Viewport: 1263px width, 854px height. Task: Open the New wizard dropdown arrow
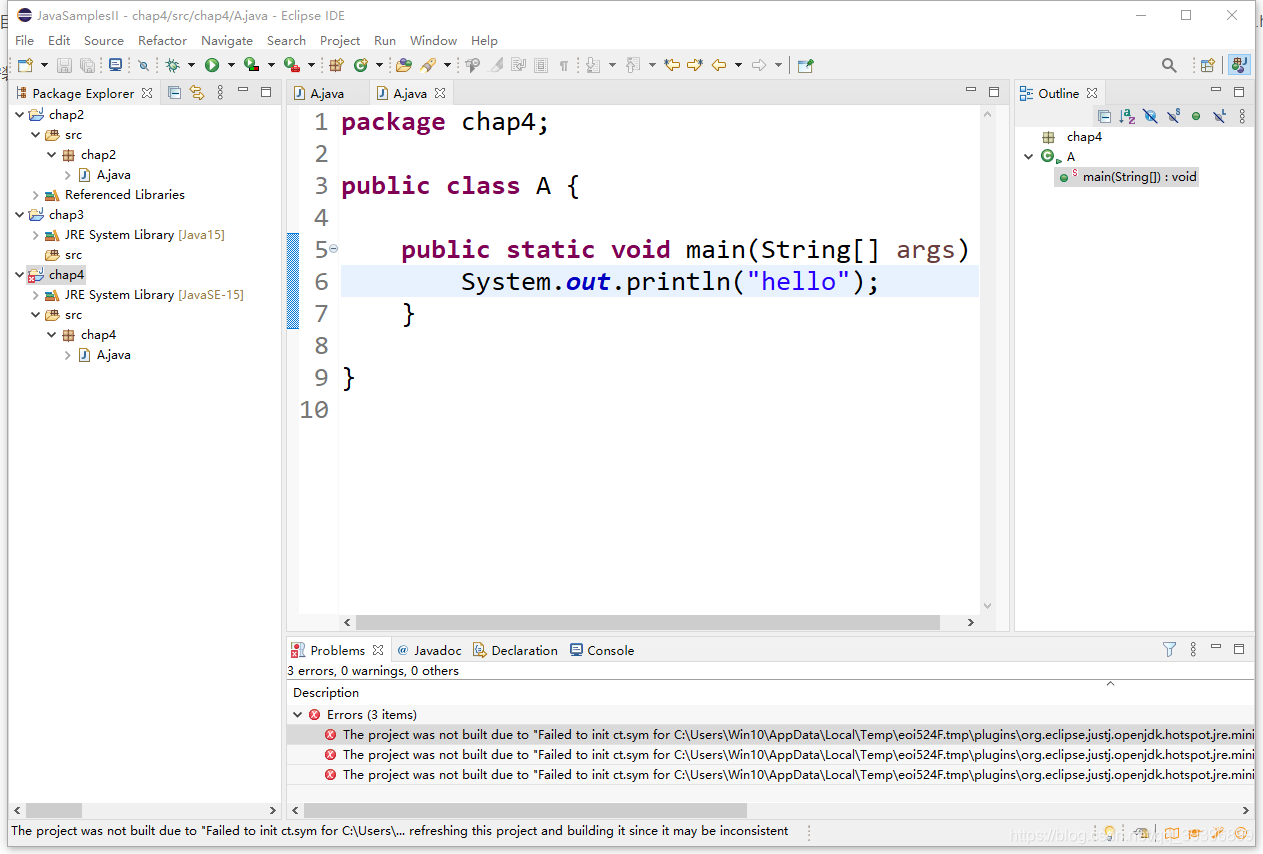coord(43,65)
